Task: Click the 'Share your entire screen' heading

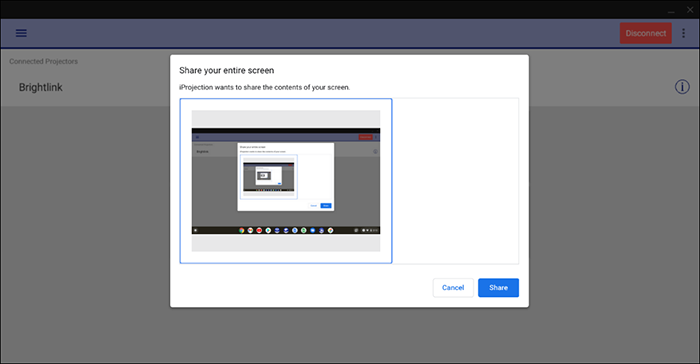Action: point(226,70)
